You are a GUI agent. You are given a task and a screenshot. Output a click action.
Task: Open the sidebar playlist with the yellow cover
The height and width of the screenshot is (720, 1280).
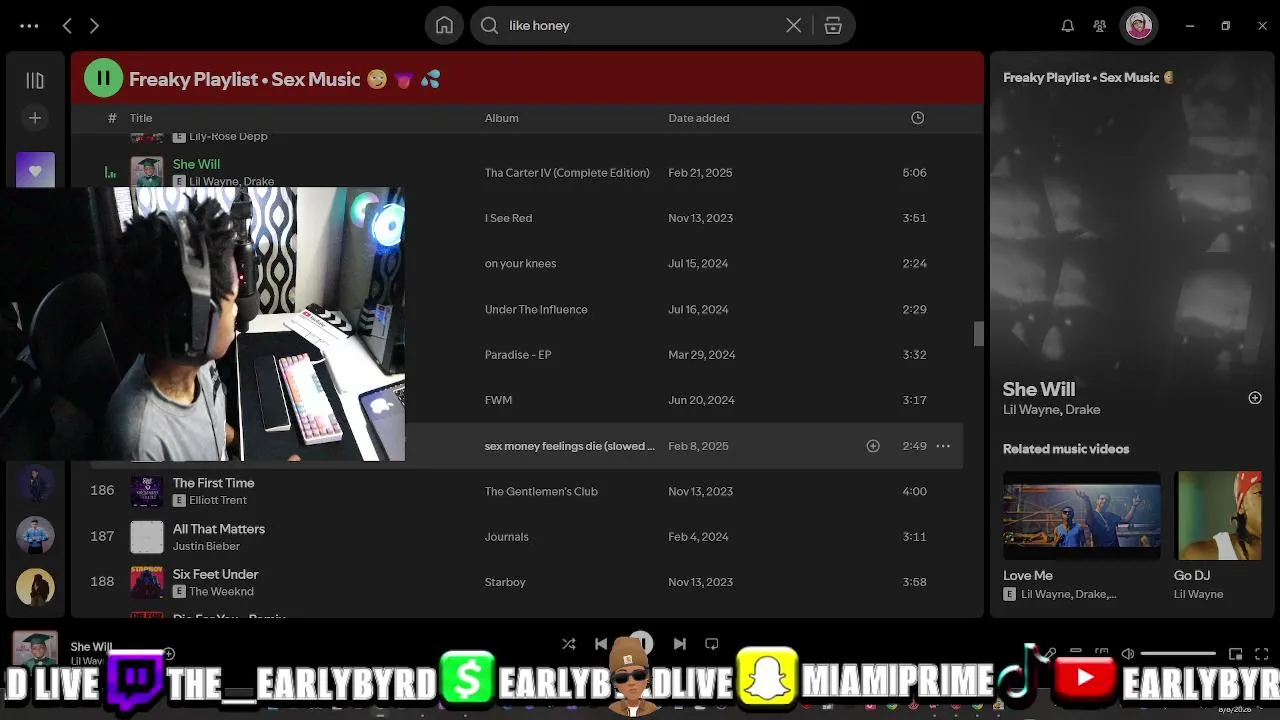click(x=35, y=587)
